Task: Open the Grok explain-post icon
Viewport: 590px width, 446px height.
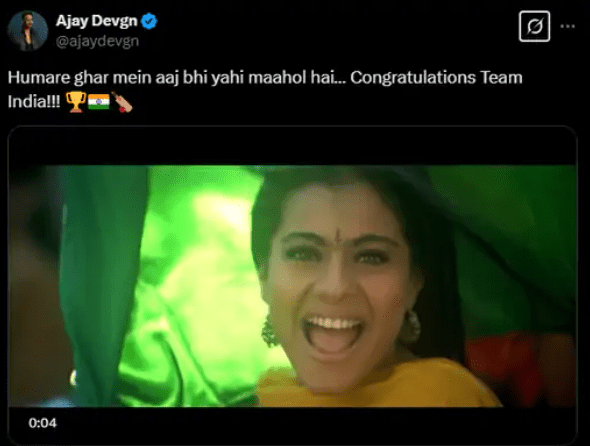Action: point(534,26)
